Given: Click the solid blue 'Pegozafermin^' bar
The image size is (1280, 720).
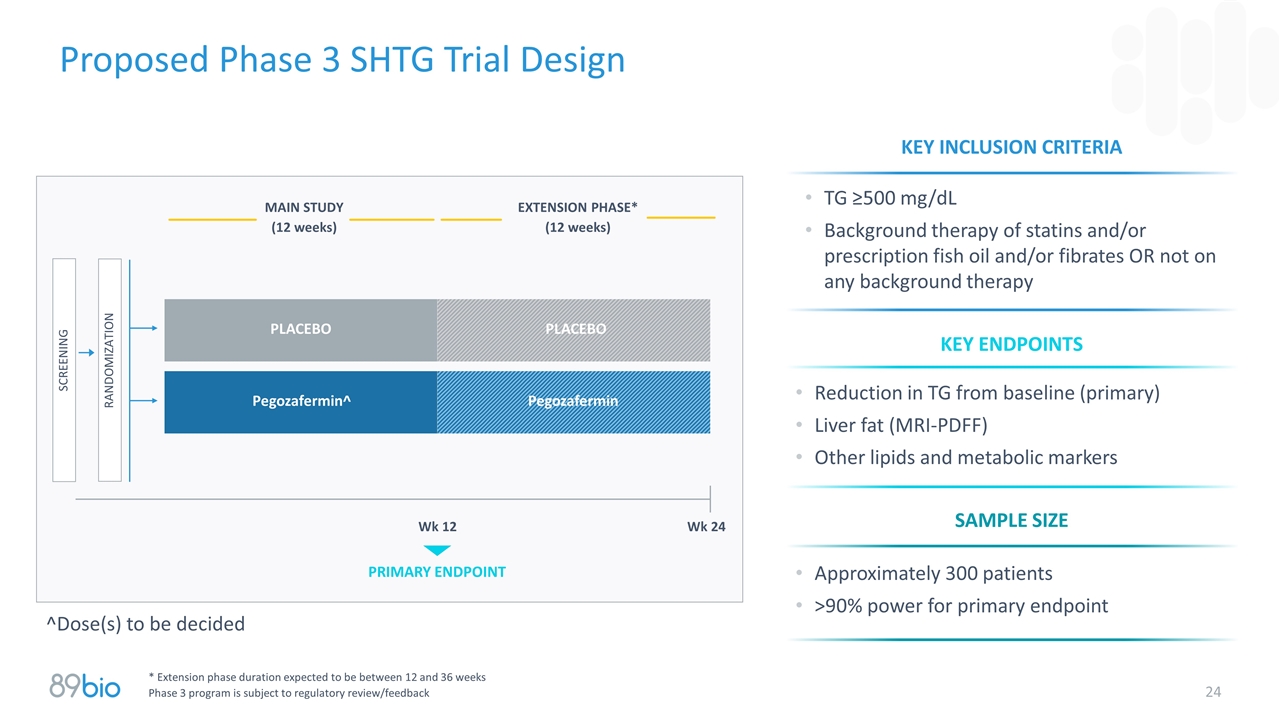Looking at the screenshot, I should coord(301,402).
